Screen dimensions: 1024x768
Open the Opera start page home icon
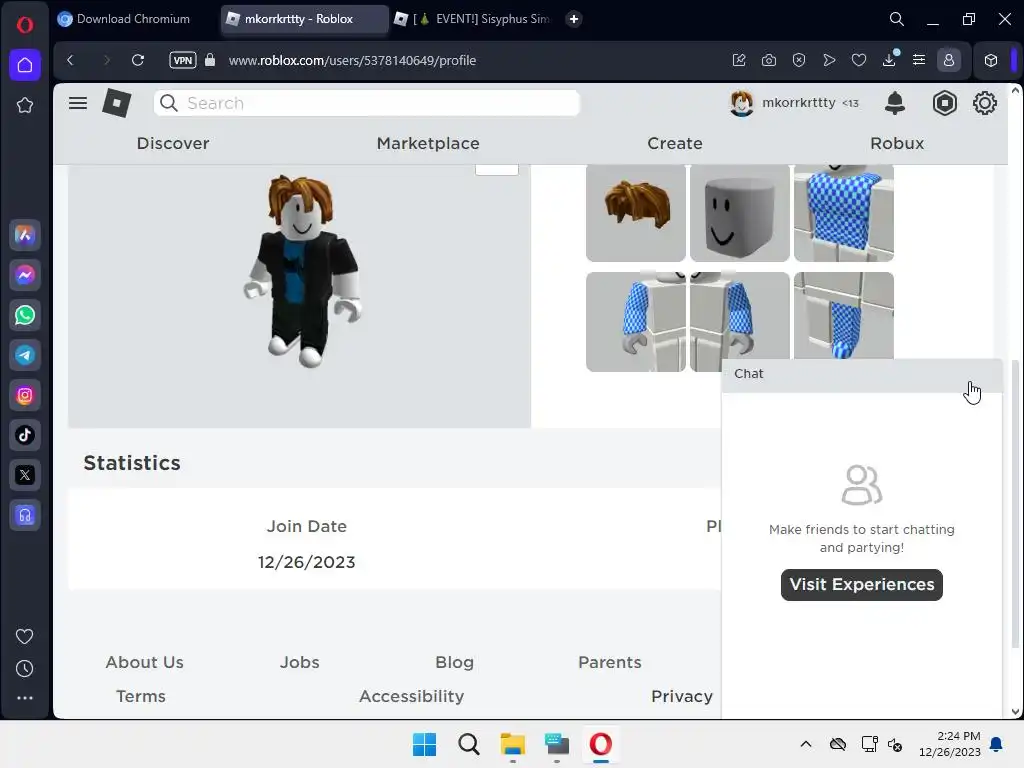pos(25,65)
